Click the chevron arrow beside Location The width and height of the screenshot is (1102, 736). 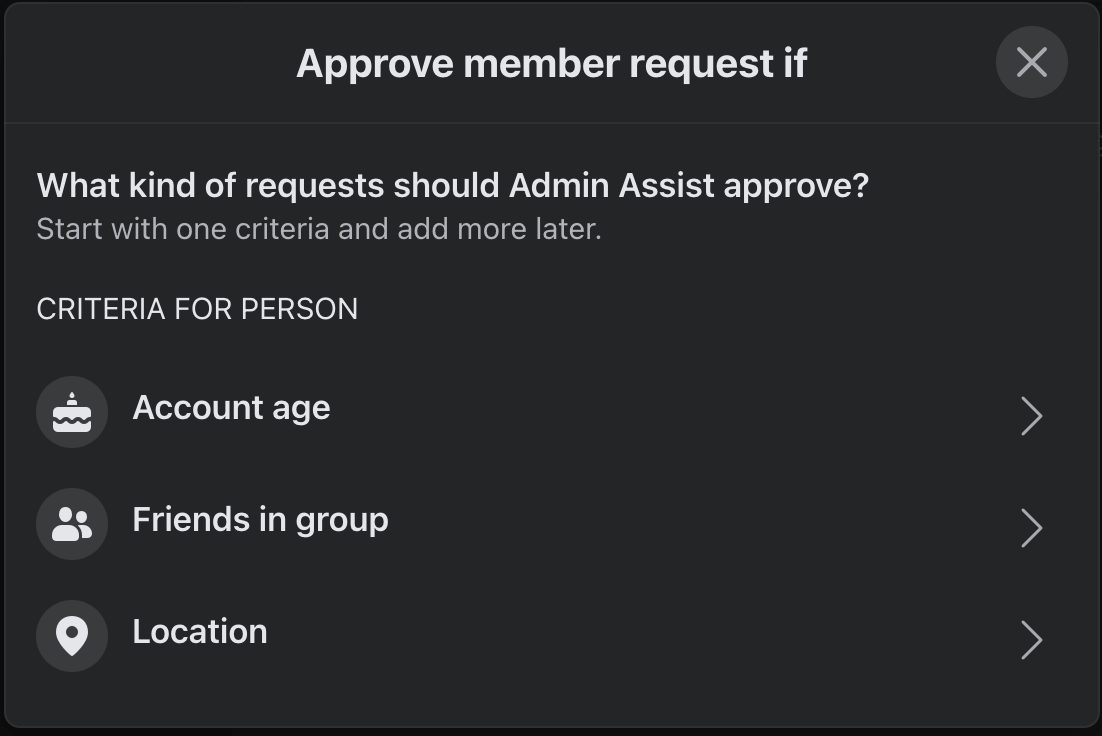click(x=1031, y=639)
